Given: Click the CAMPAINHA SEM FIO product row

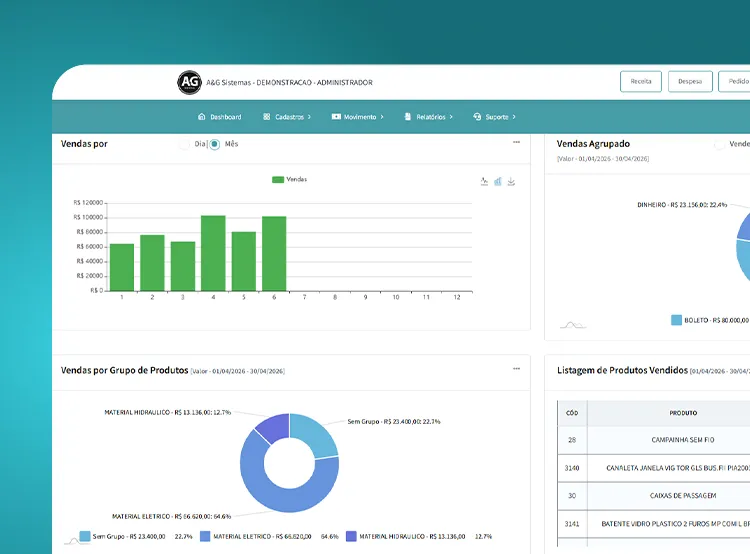Looking at the screenshot, I should pos(654,440).
